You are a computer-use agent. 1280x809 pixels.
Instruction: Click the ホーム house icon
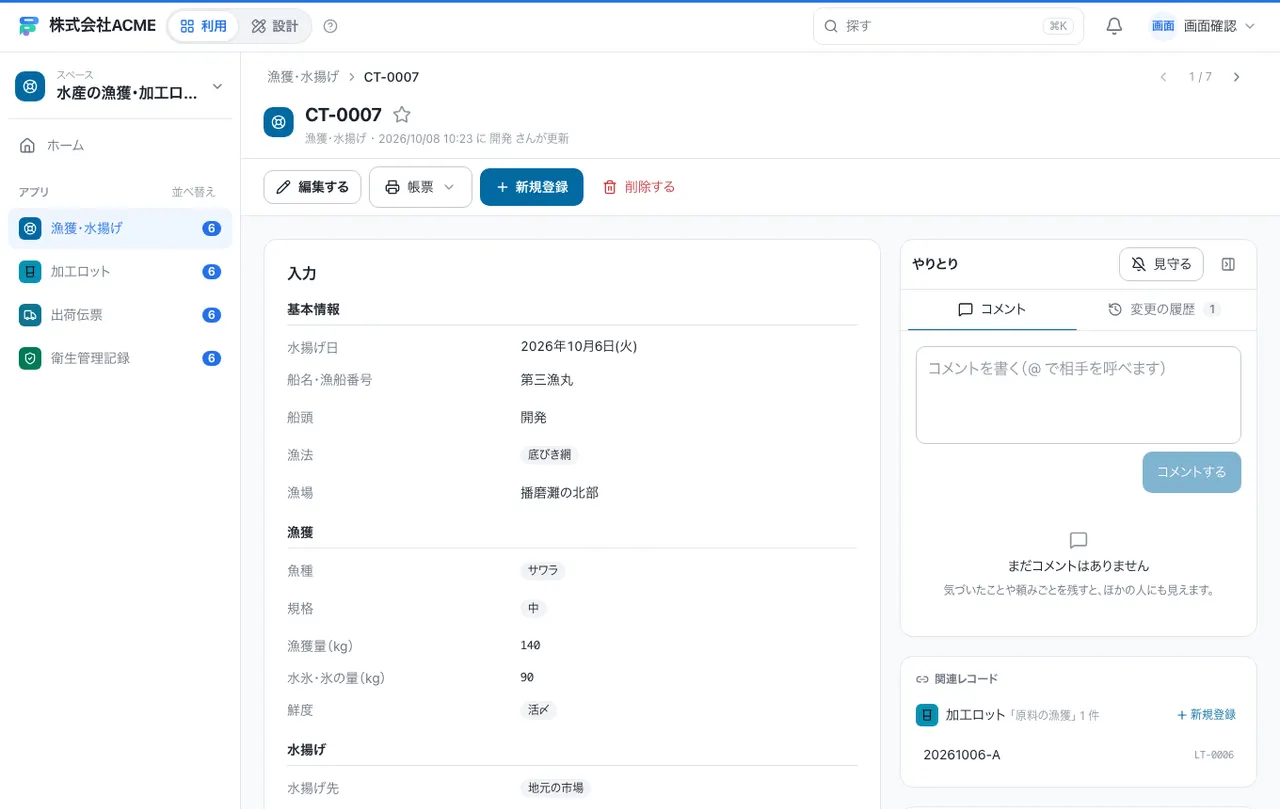click(x=28, y=146)
